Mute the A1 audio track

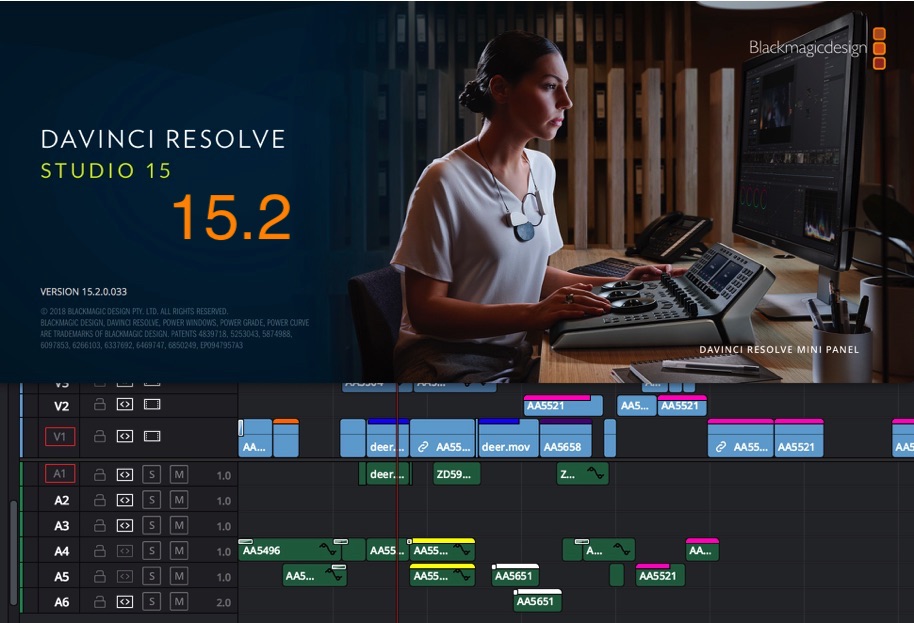click(x=179, y=474)
